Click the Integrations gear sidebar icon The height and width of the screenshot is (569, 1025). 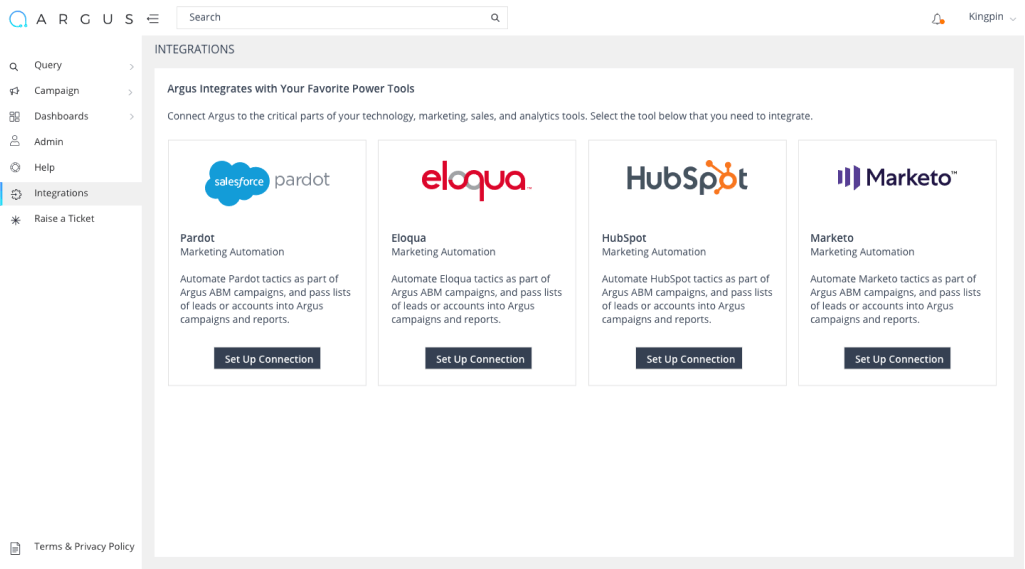16,194
